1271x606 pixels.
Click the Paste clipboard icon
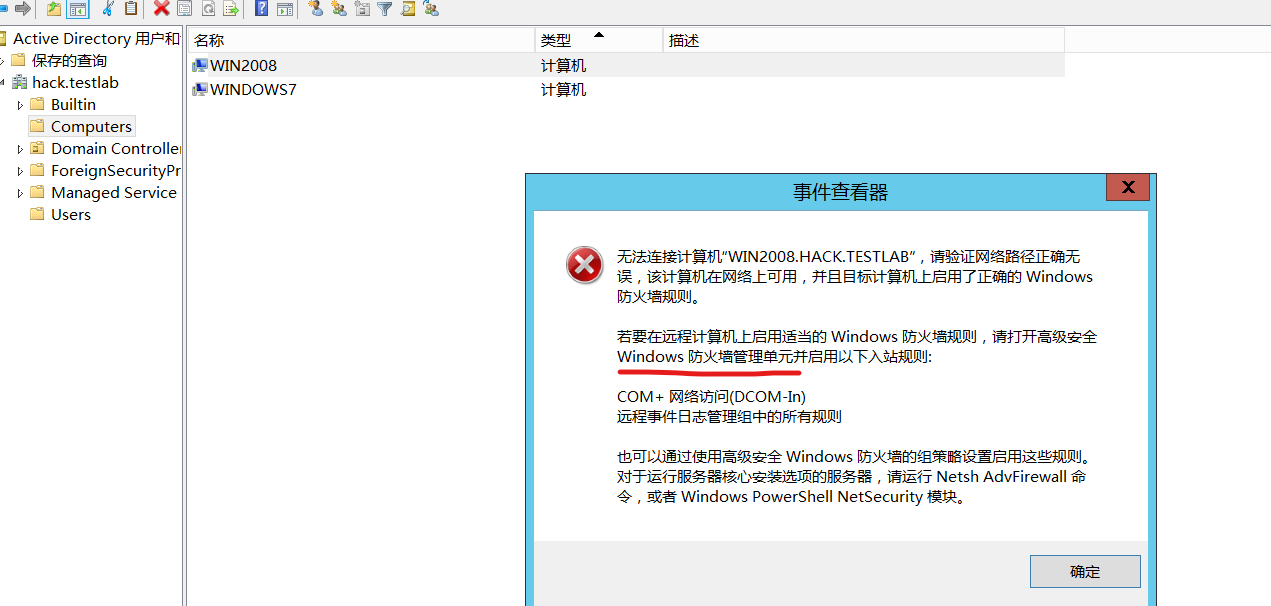tap(131, 9)
